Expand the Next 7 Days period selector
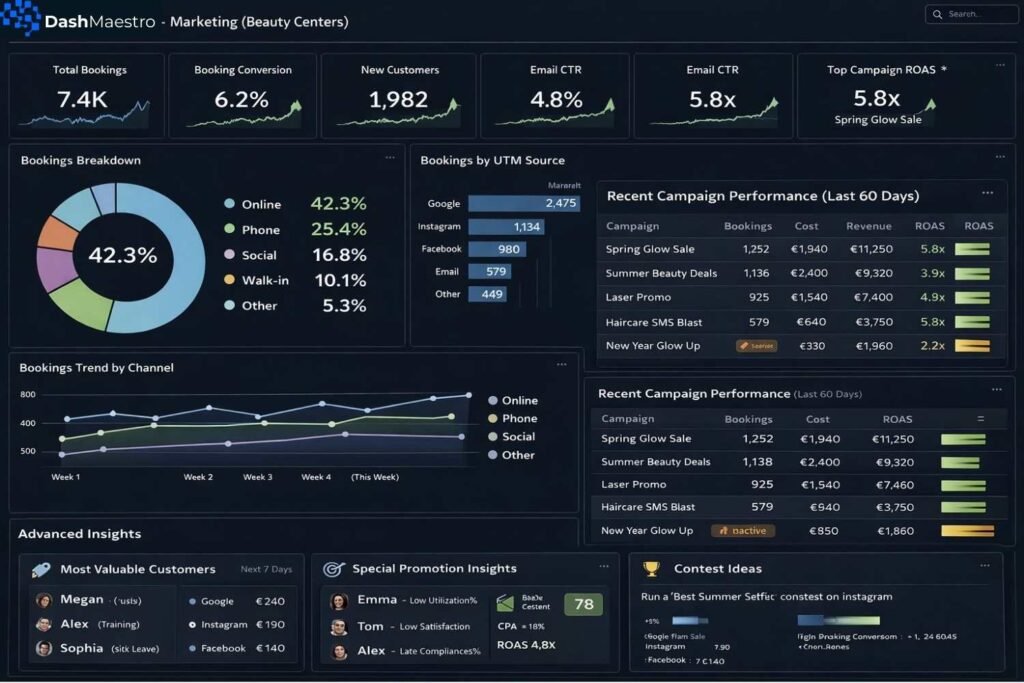The width and height of the screenshot is (1024, 683). [266, 570]
